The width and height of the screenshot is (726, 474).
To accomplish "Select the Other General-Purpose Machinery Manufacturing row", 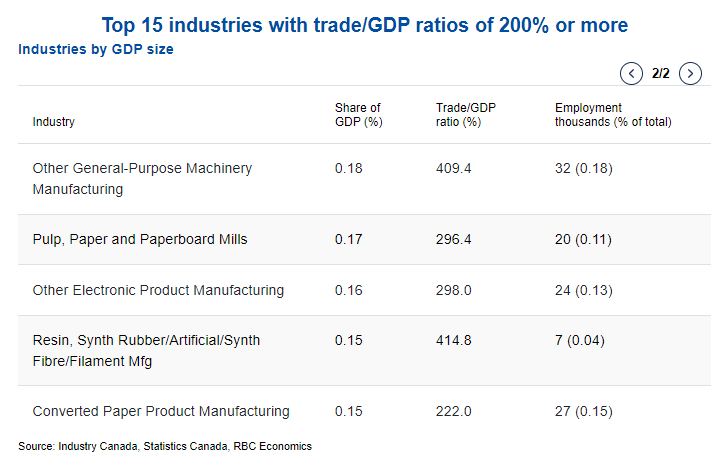I will pyautogui.click(x=142, y=178).
